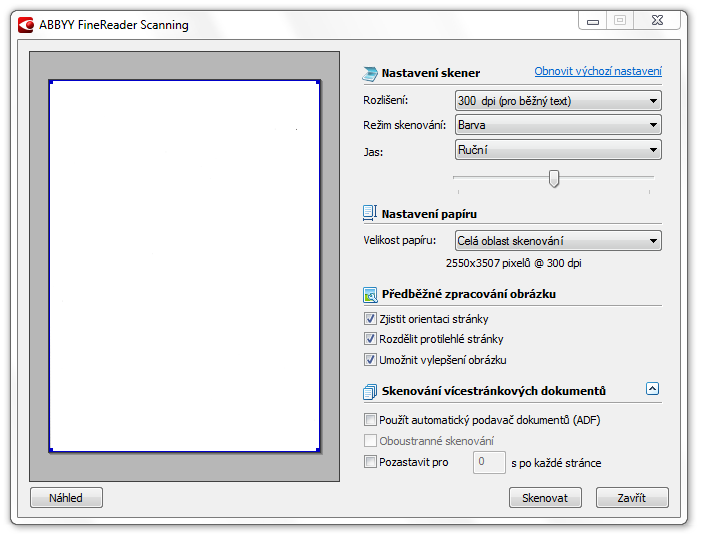Screen dimensions: 702x540
Task: Click the Skenovat button
Action: pyautogui.click(x=545, y=498)
